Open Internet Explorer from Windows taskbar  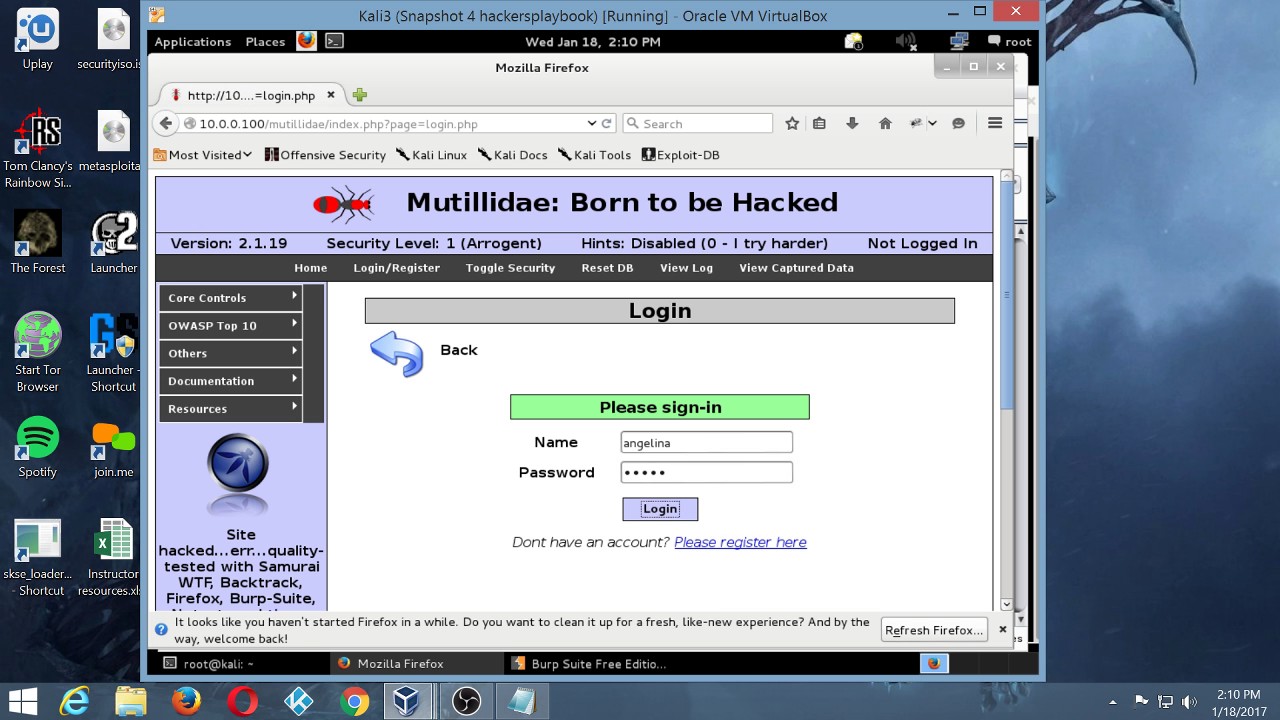[74, 701]
